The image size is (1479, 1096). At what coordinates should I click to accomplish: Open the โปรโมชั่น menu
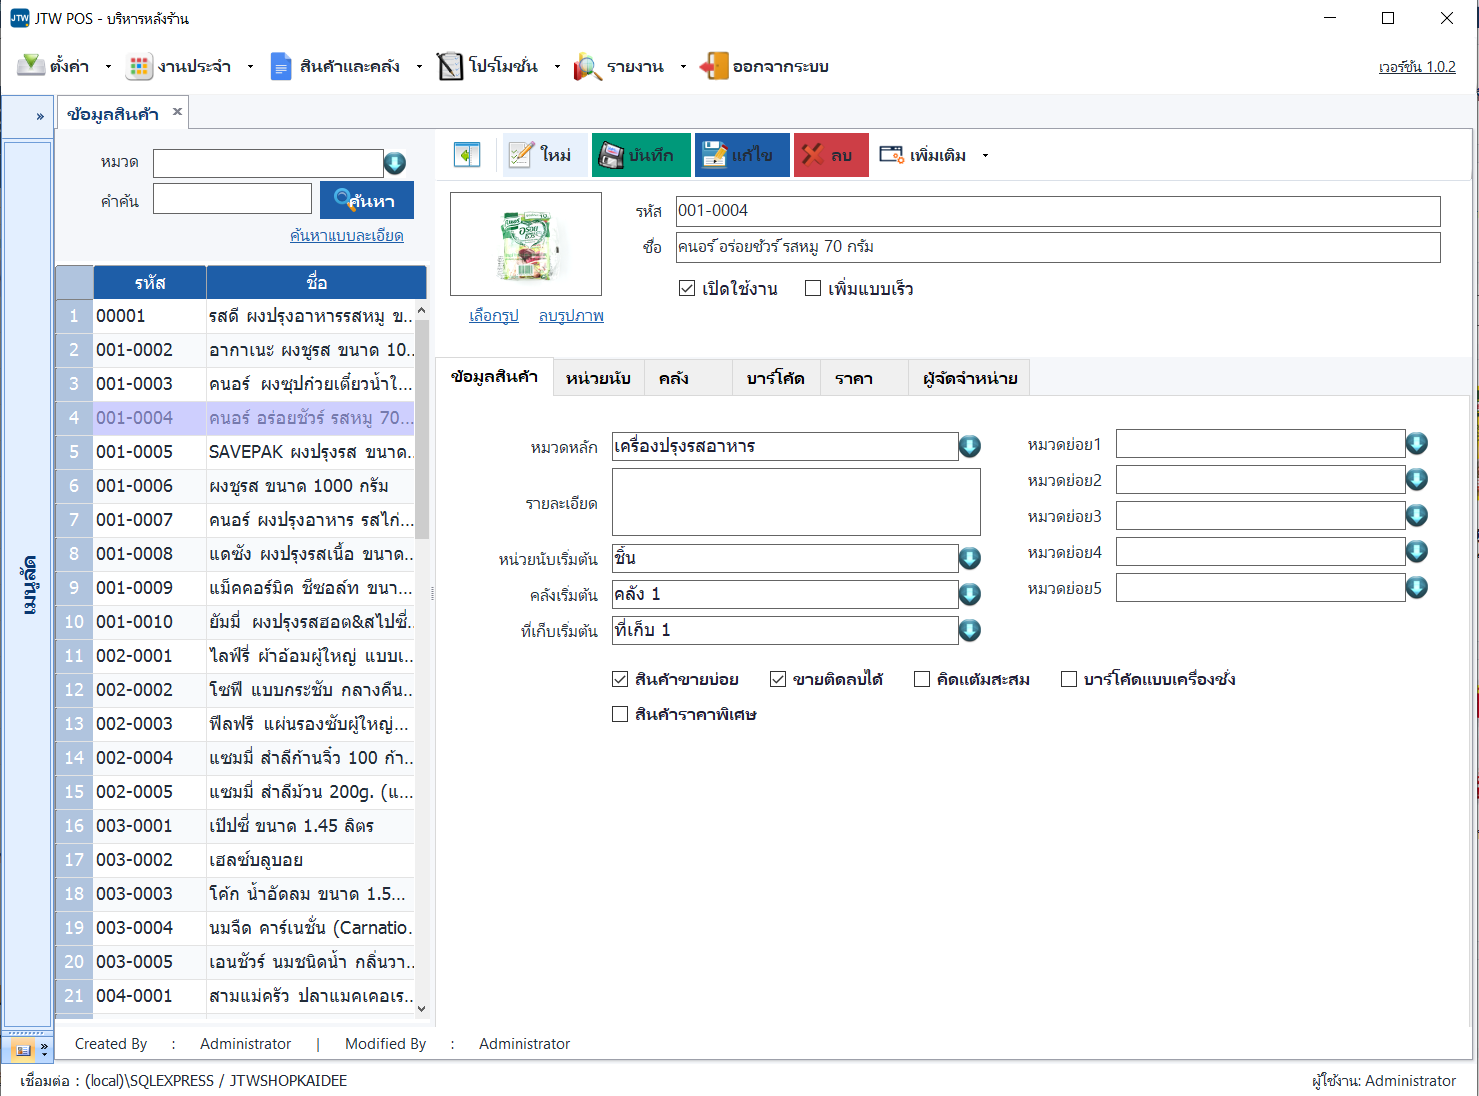[499, 67]
